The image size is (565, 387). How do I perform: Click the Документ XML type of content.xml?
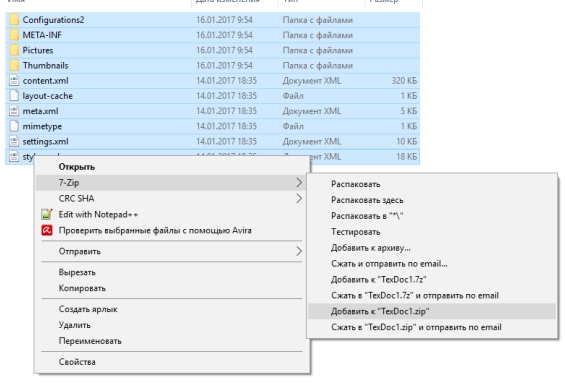click(x=312, y=80)
